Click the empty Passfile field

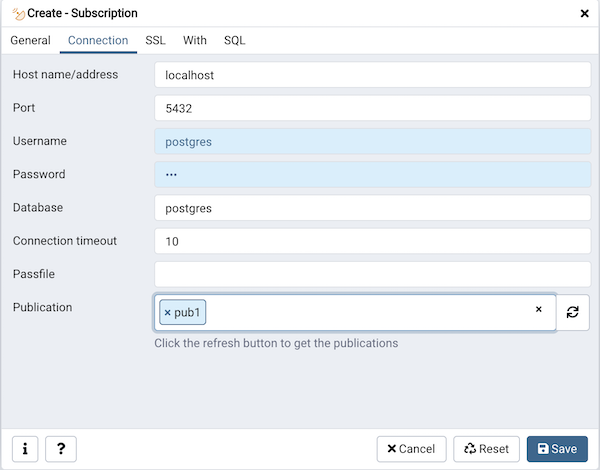click(373, 274)
